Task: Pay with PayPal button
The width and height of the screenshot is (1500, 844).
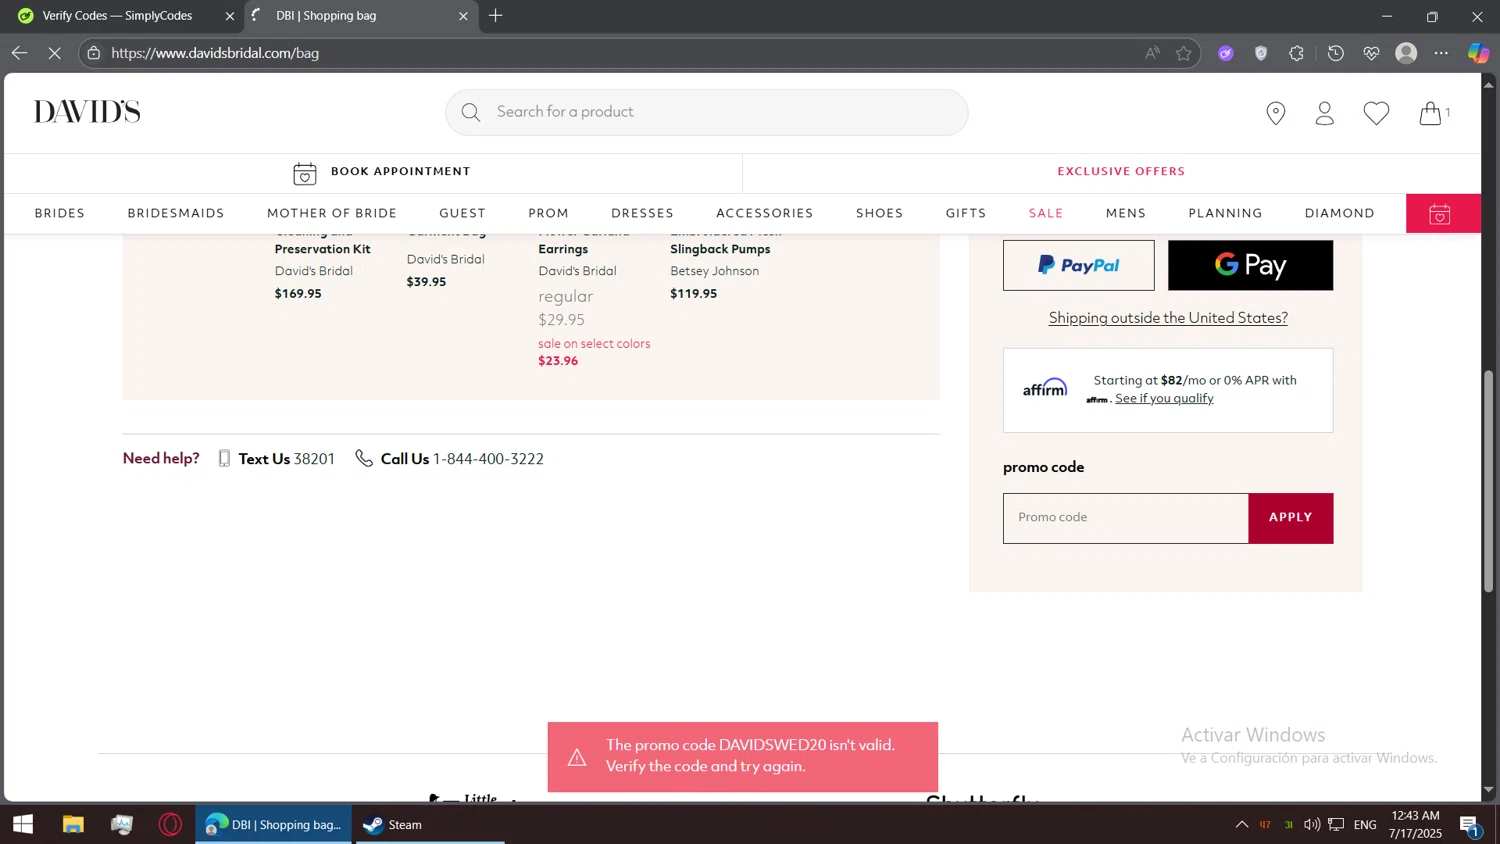Action: coord(1078,265)
